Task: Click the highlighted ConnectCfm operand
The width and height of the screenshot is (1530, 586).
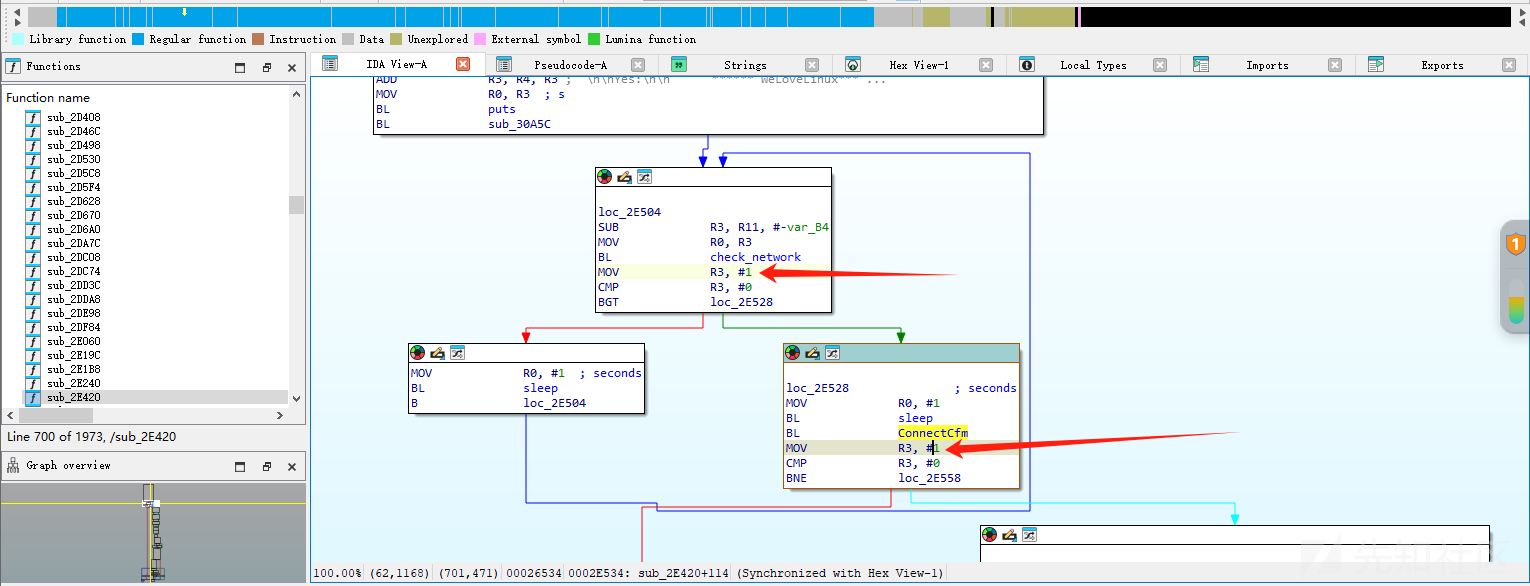Action: click(933, 433)
